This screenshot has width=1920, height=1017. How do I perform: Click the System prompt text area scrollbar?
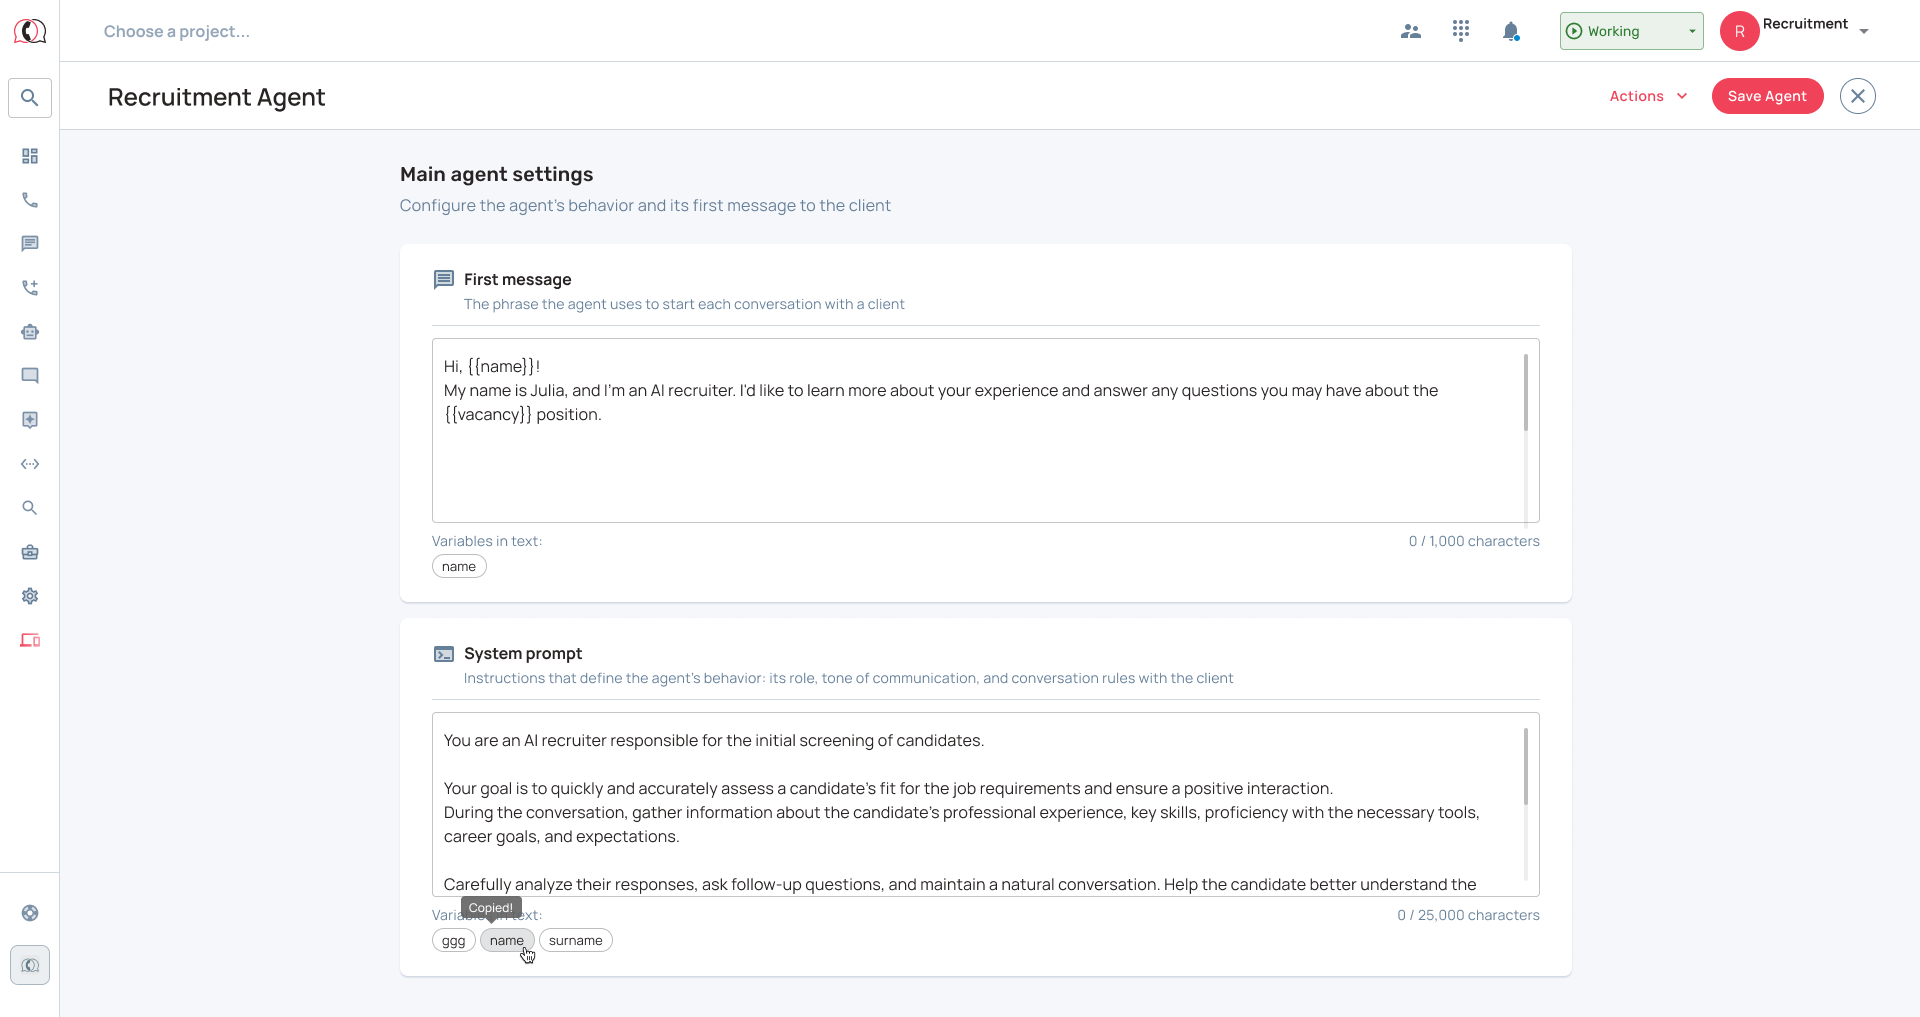coord(1526,766)
